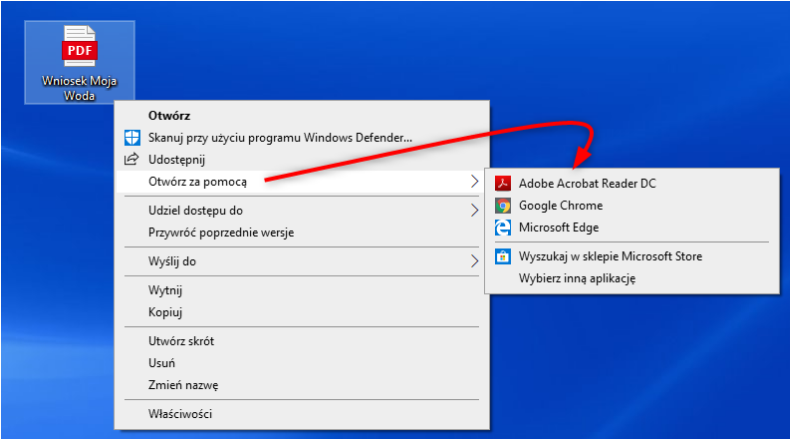Click the Microsoft Edge icon in submenu
790x439 pixels.
[x=502, y=227]
